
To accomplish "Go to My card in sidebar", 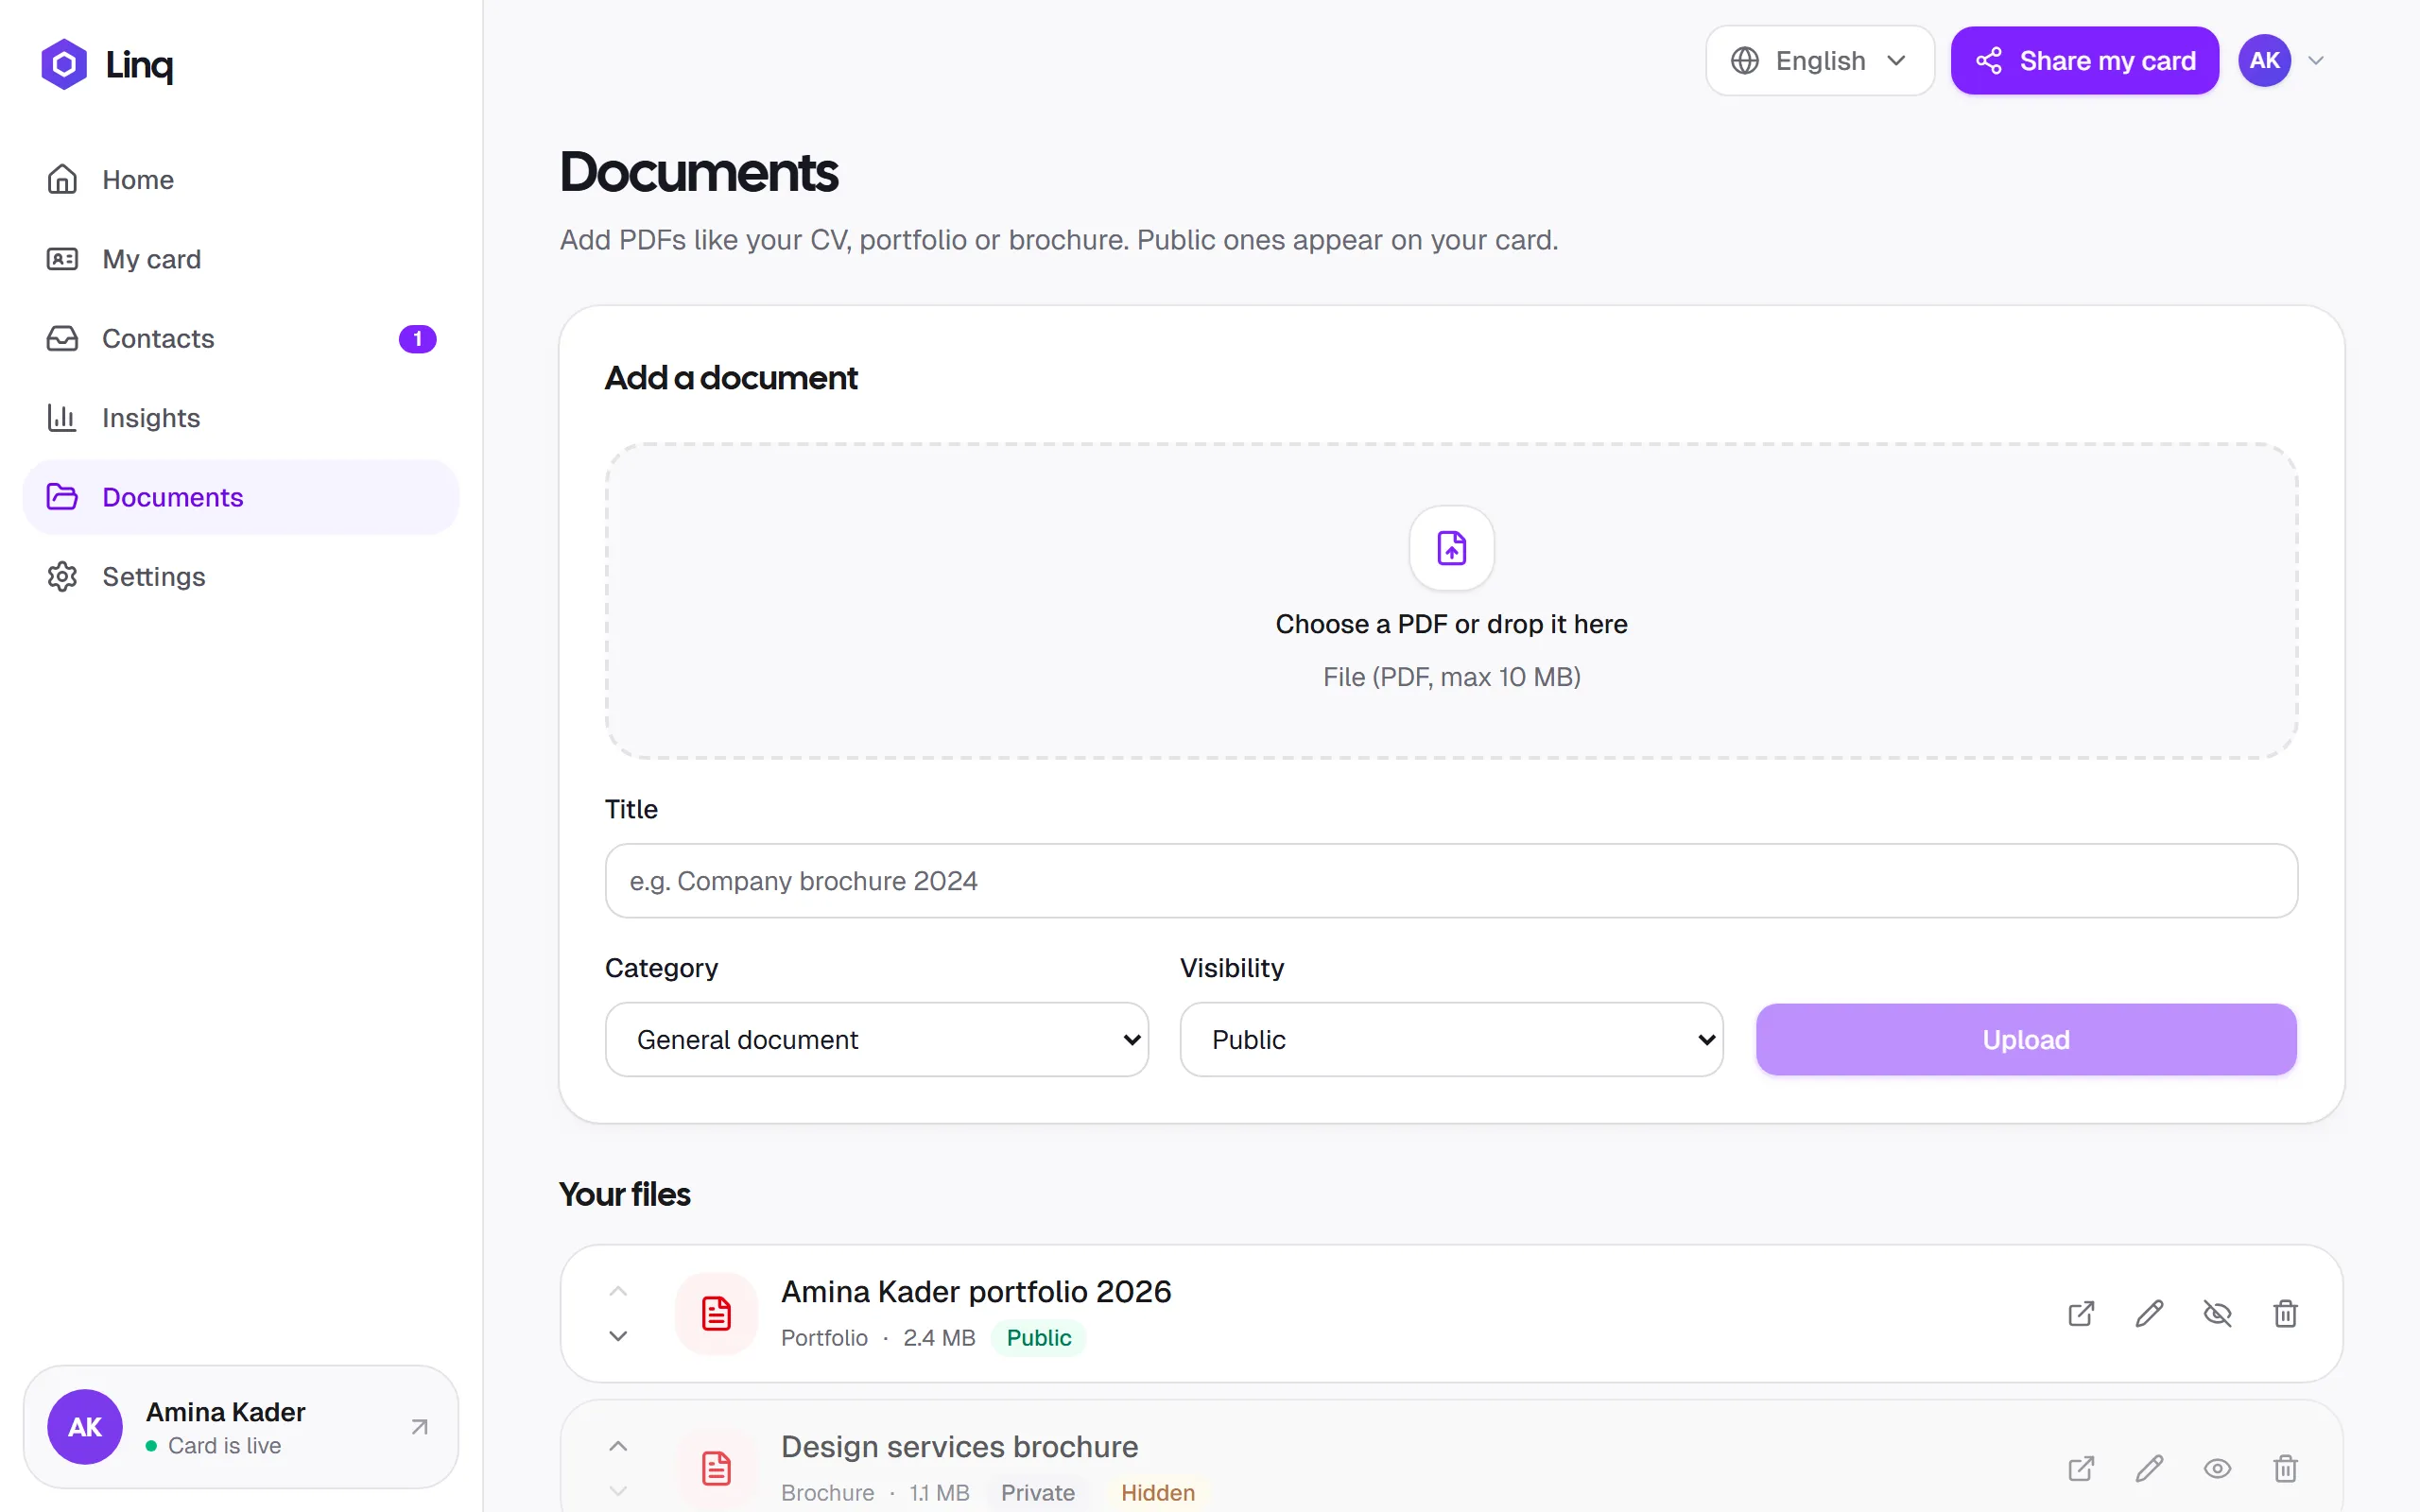I will (x=241, y=259).
